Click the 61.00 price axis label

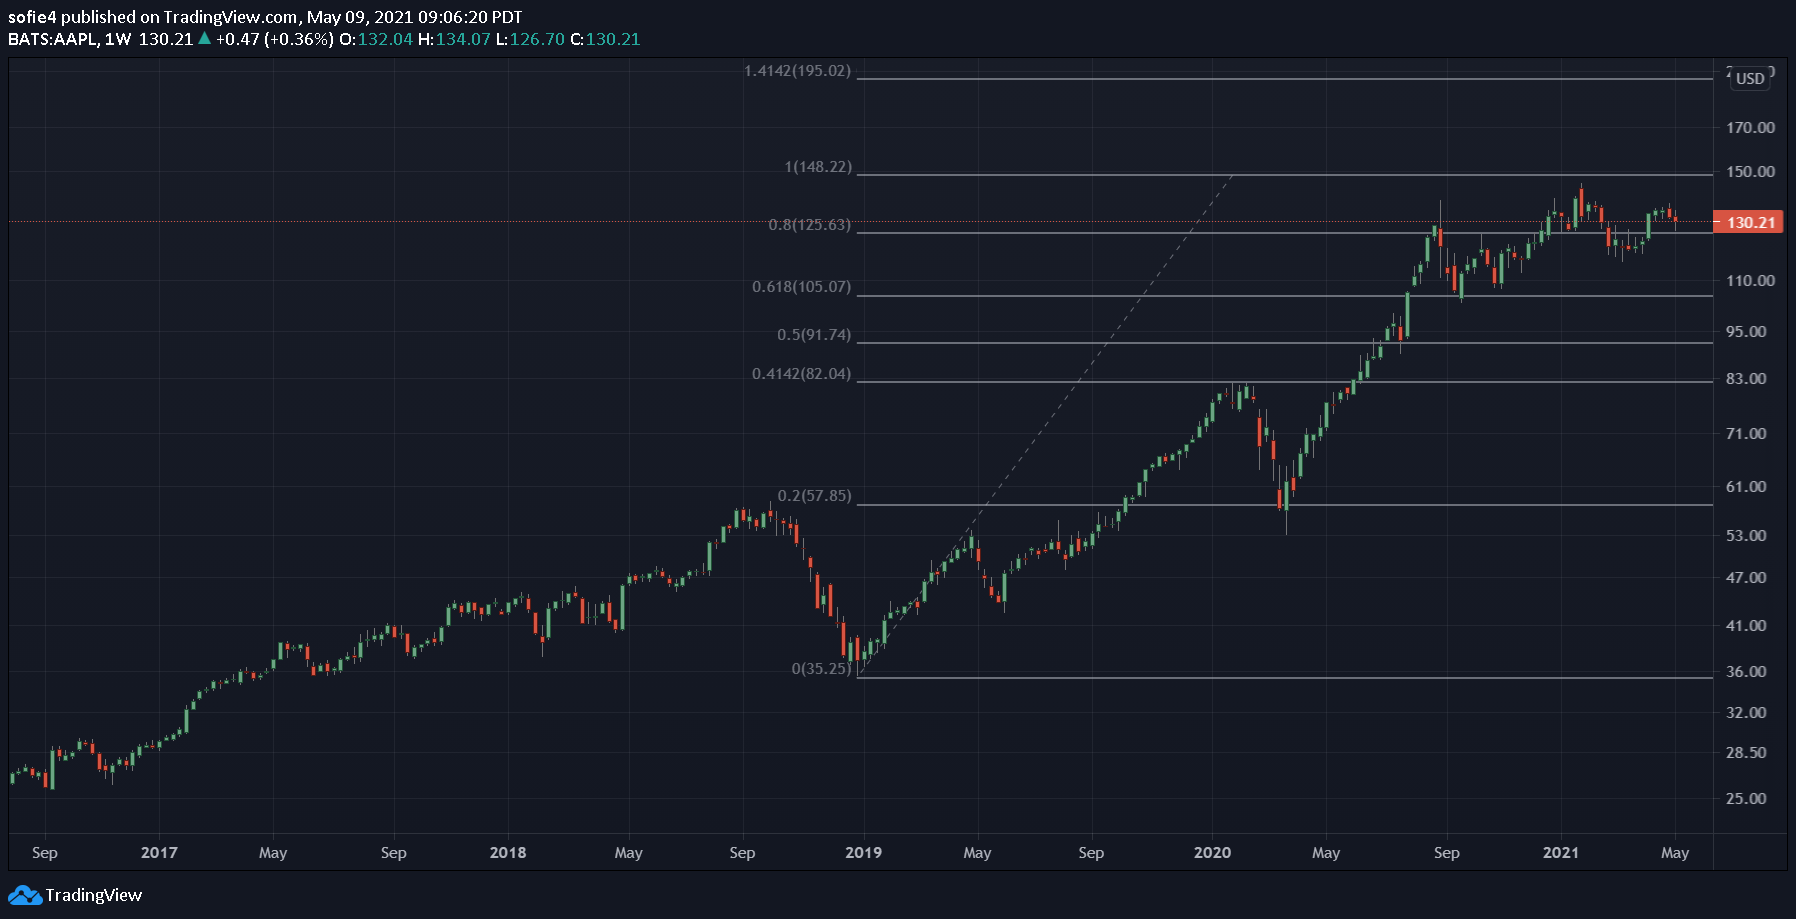click(1746, 487)
